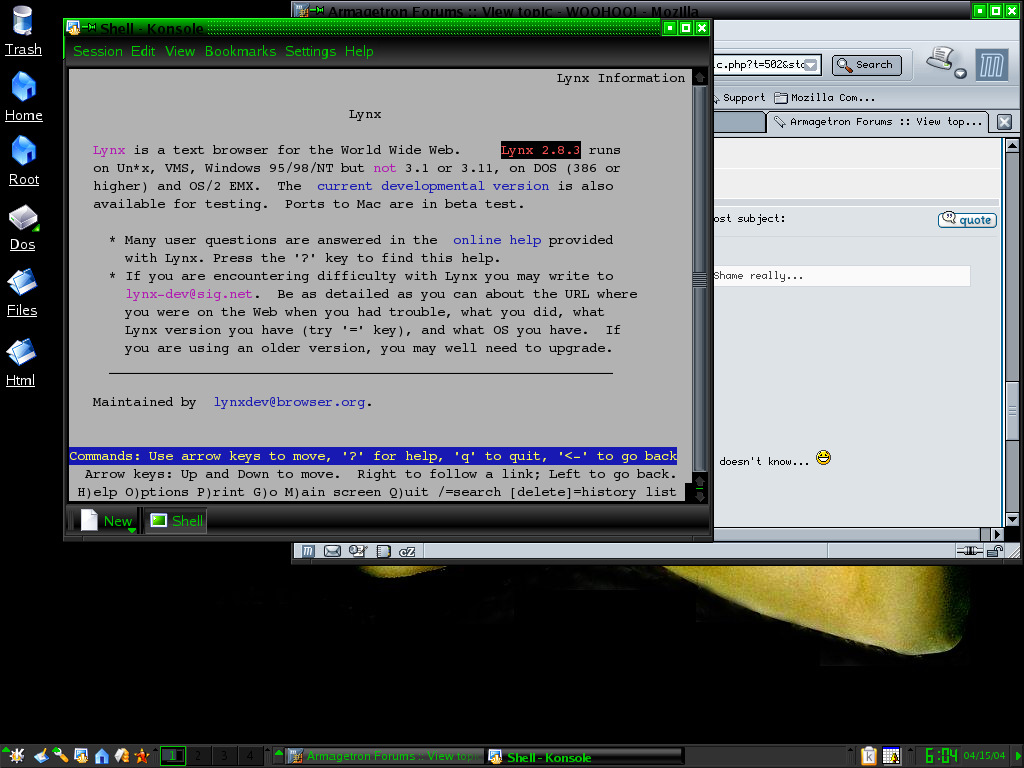
Task: Close the current Mozilla tab
Action: [1004, 122]
